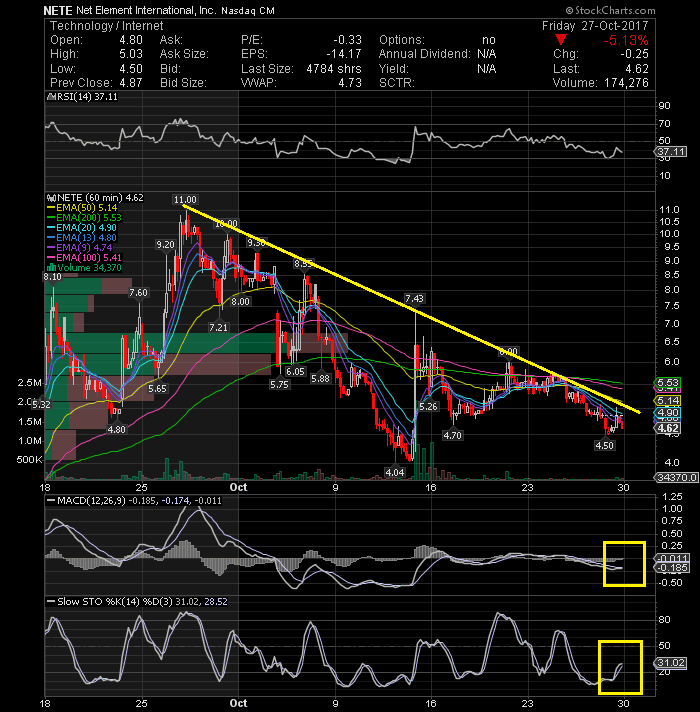This screenshot has width=700, height=712.
Task: Click the company name Net Element International, Inc.
Action: (x=145, y=10)
